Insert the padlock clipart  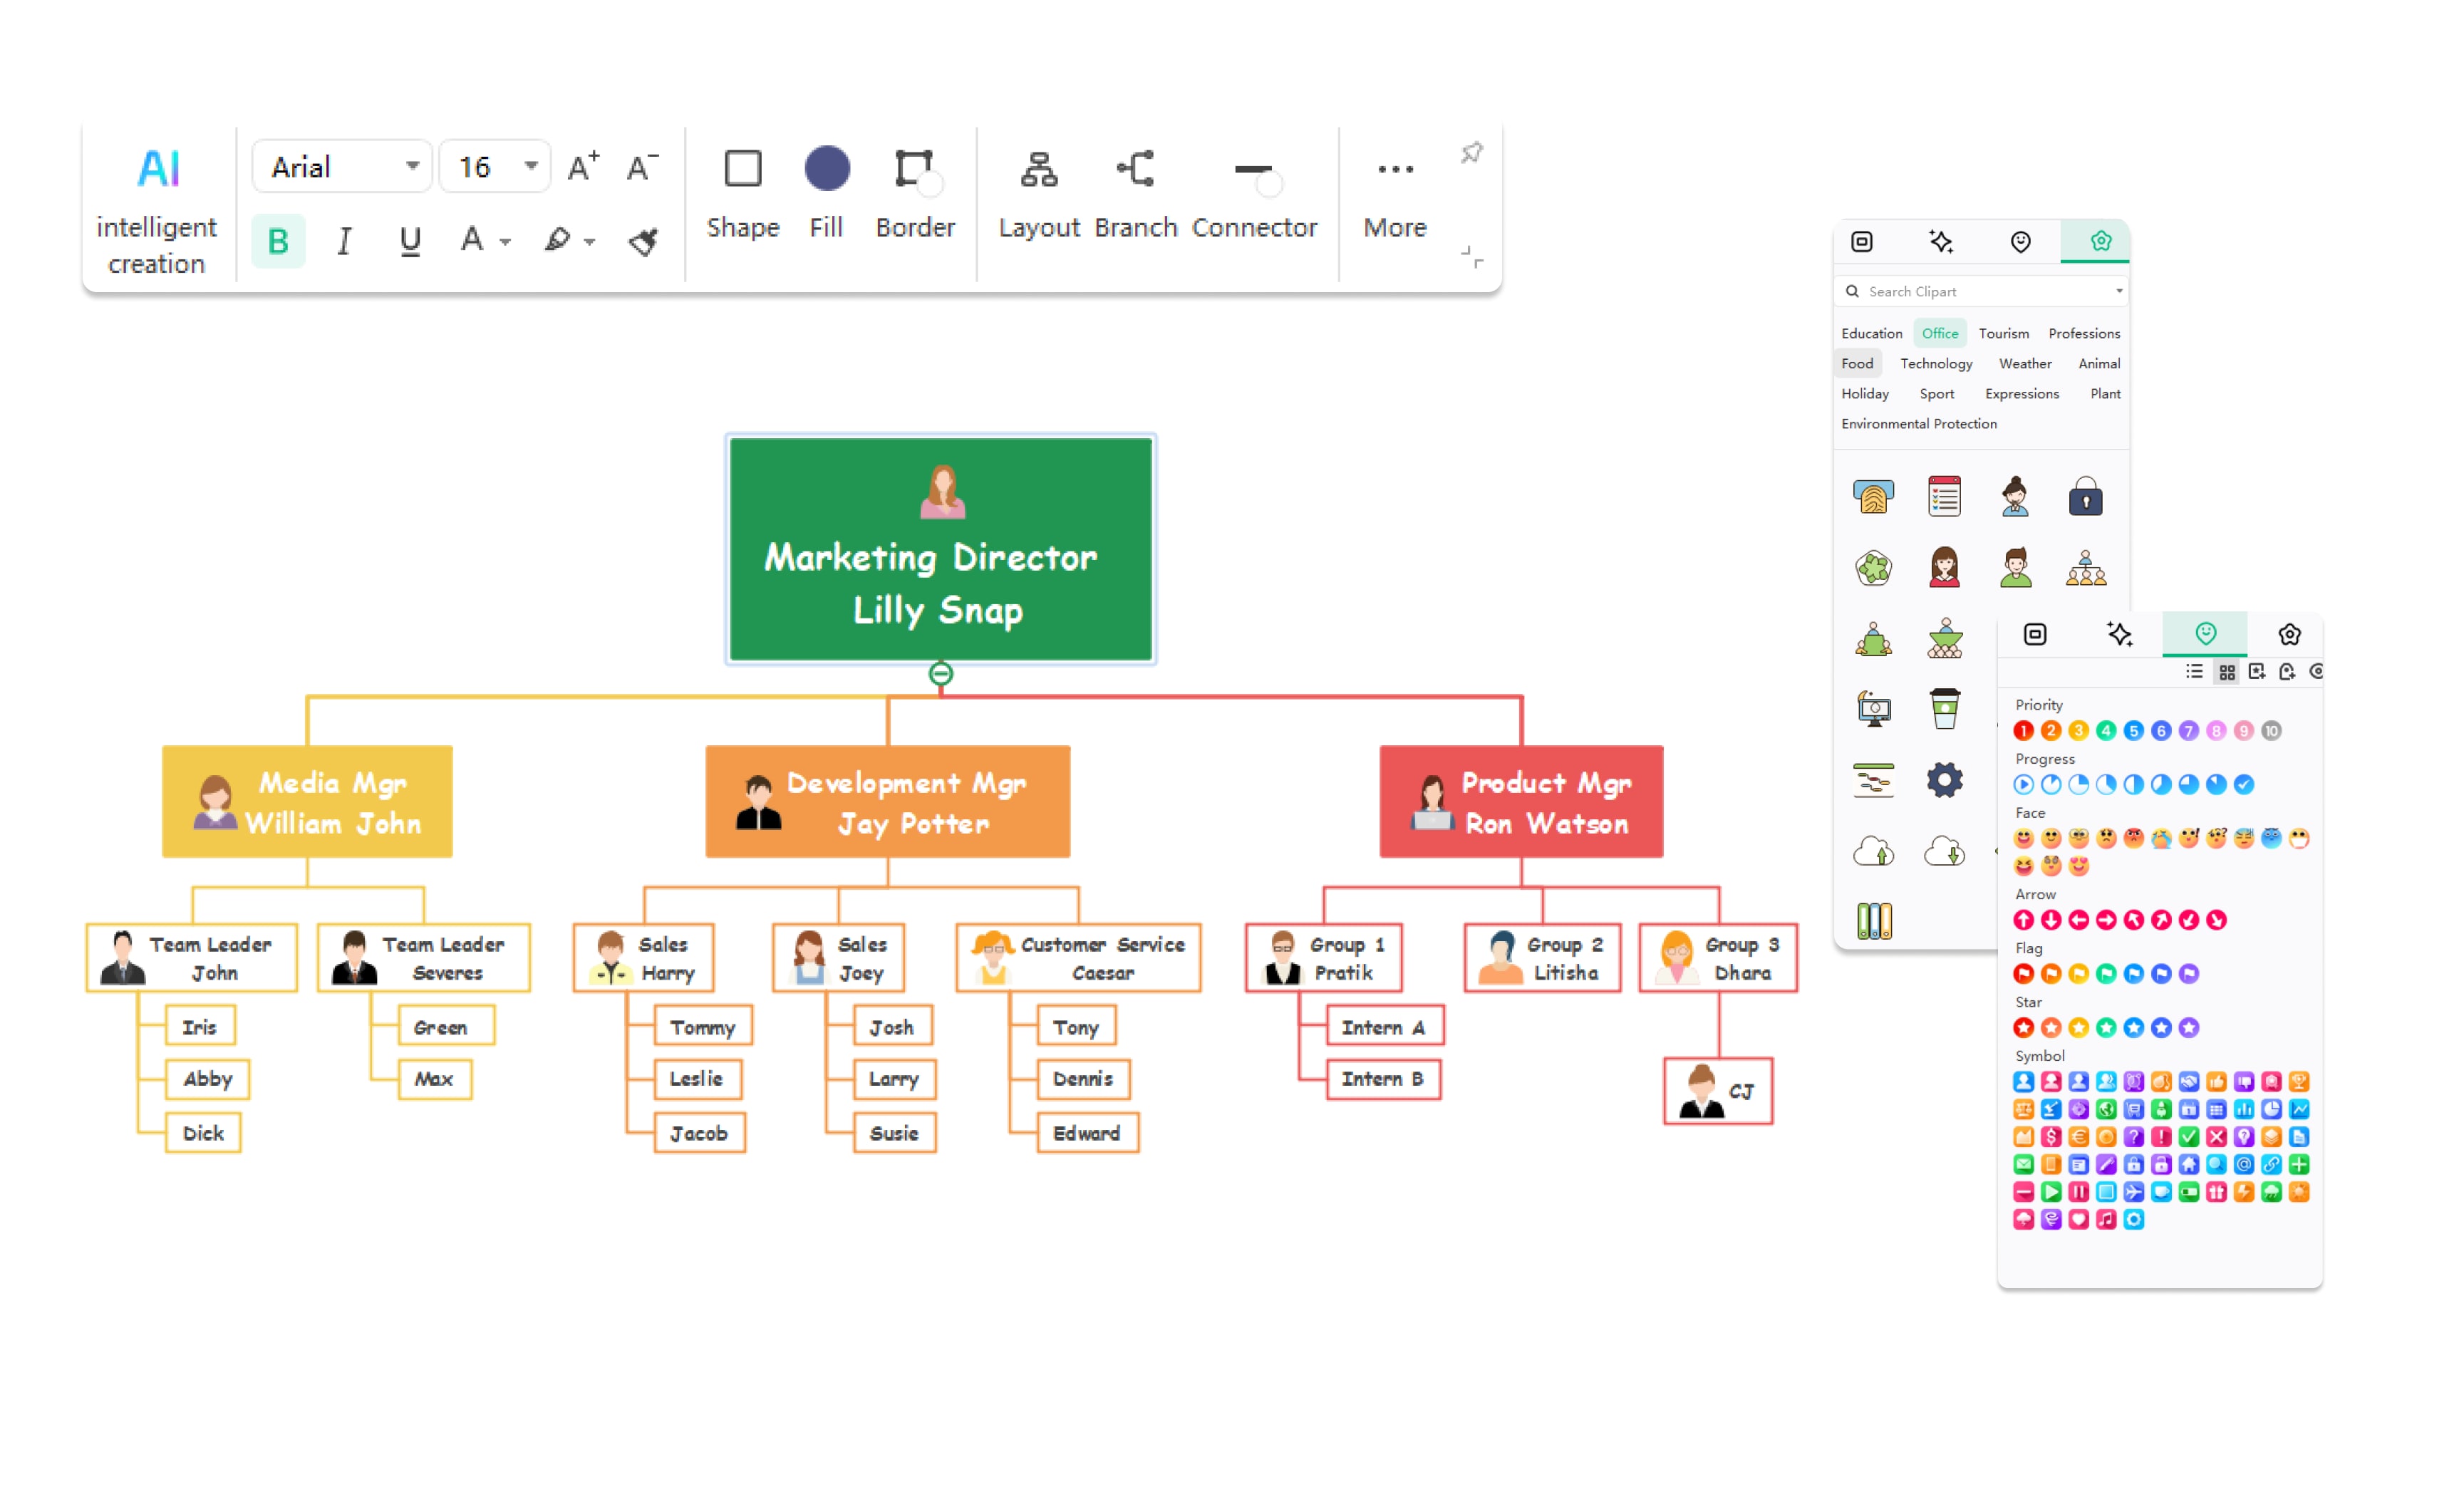tap(2085, 496)
